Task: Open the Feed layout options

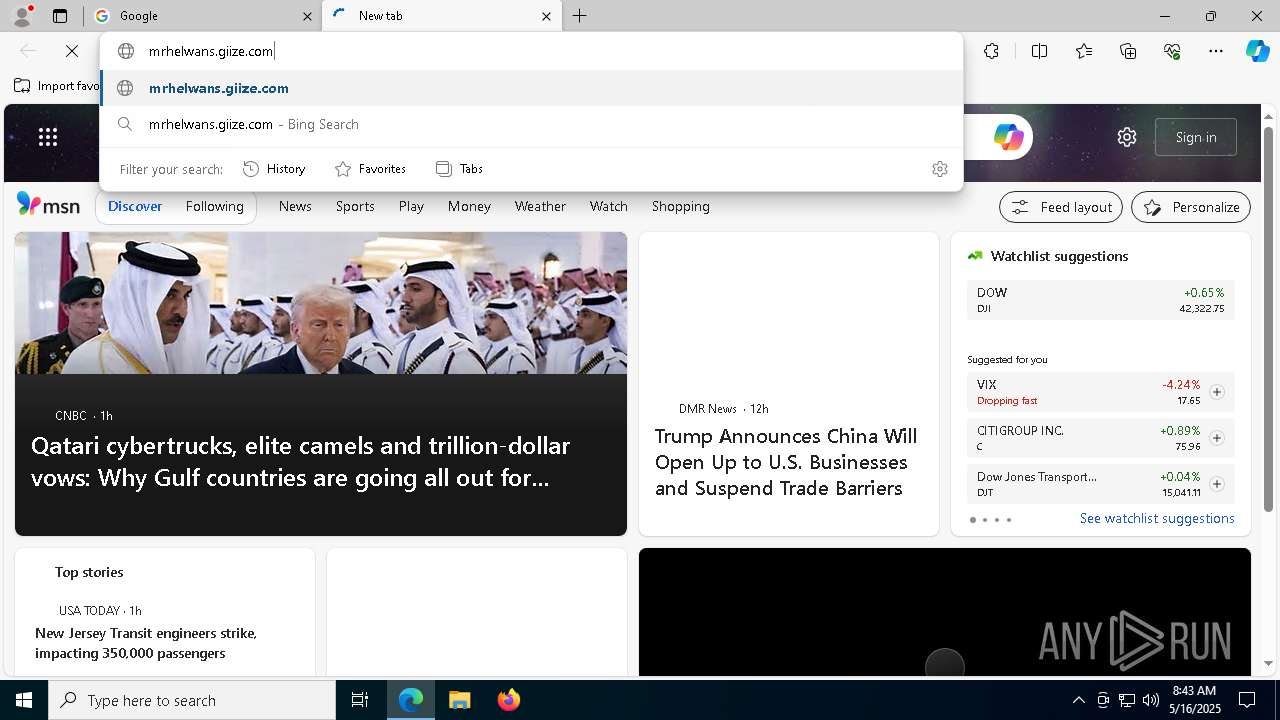Action: click(x=1061, y=207)
